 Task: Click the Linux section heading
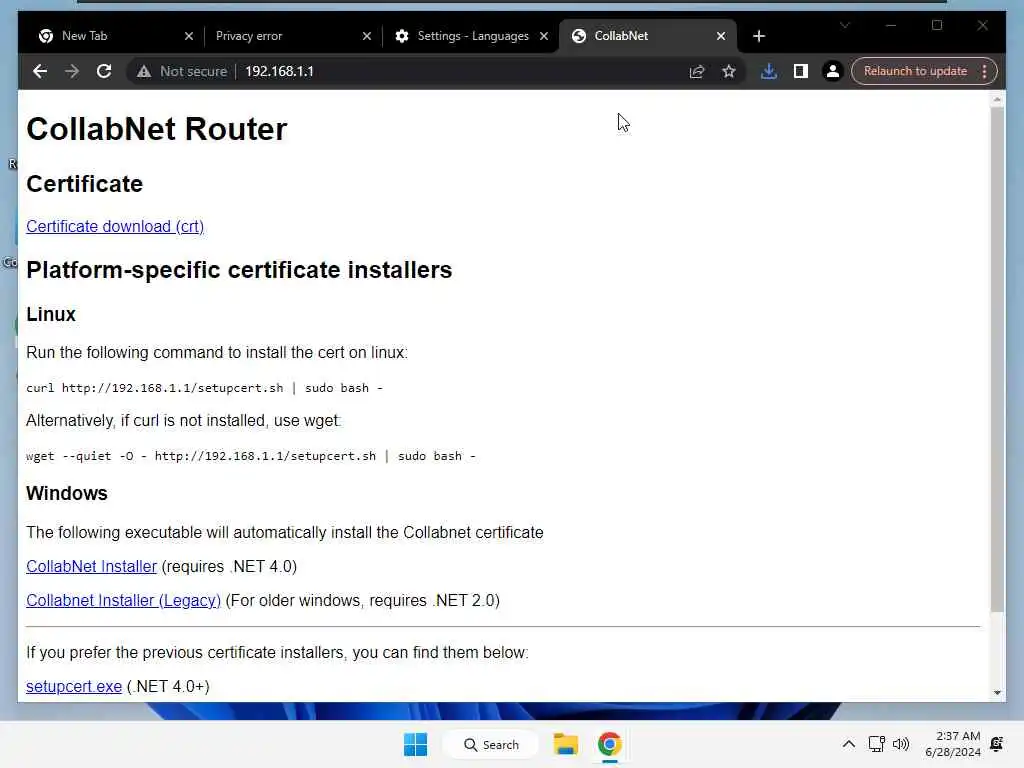(51, 314)
